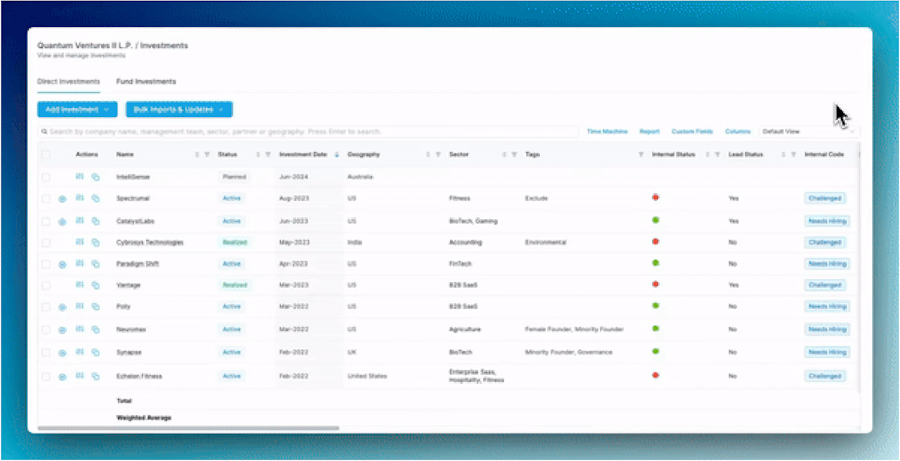Screen dimensions: 900x461
Task: Check the Echelon Fitness row checkbox
Action: click(x=46, y=377)
